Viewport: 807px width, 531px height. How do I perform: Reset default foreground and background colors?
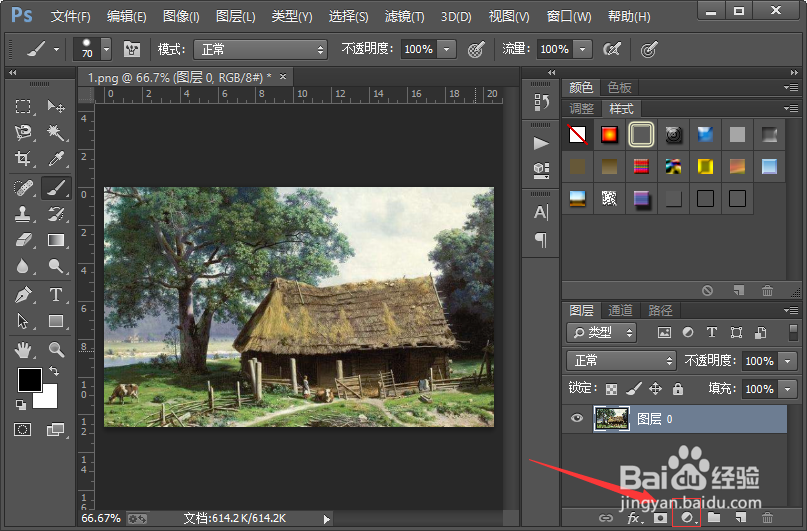tap(21, 405)
